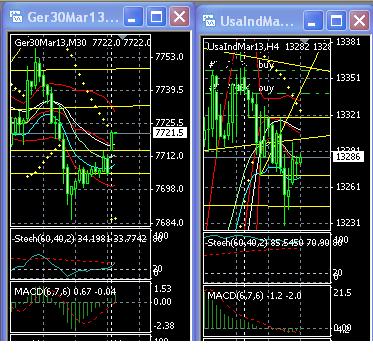
Task: Select Stoch(60,40,2) label in UsaInd window
Action: [x=236, y=243]
